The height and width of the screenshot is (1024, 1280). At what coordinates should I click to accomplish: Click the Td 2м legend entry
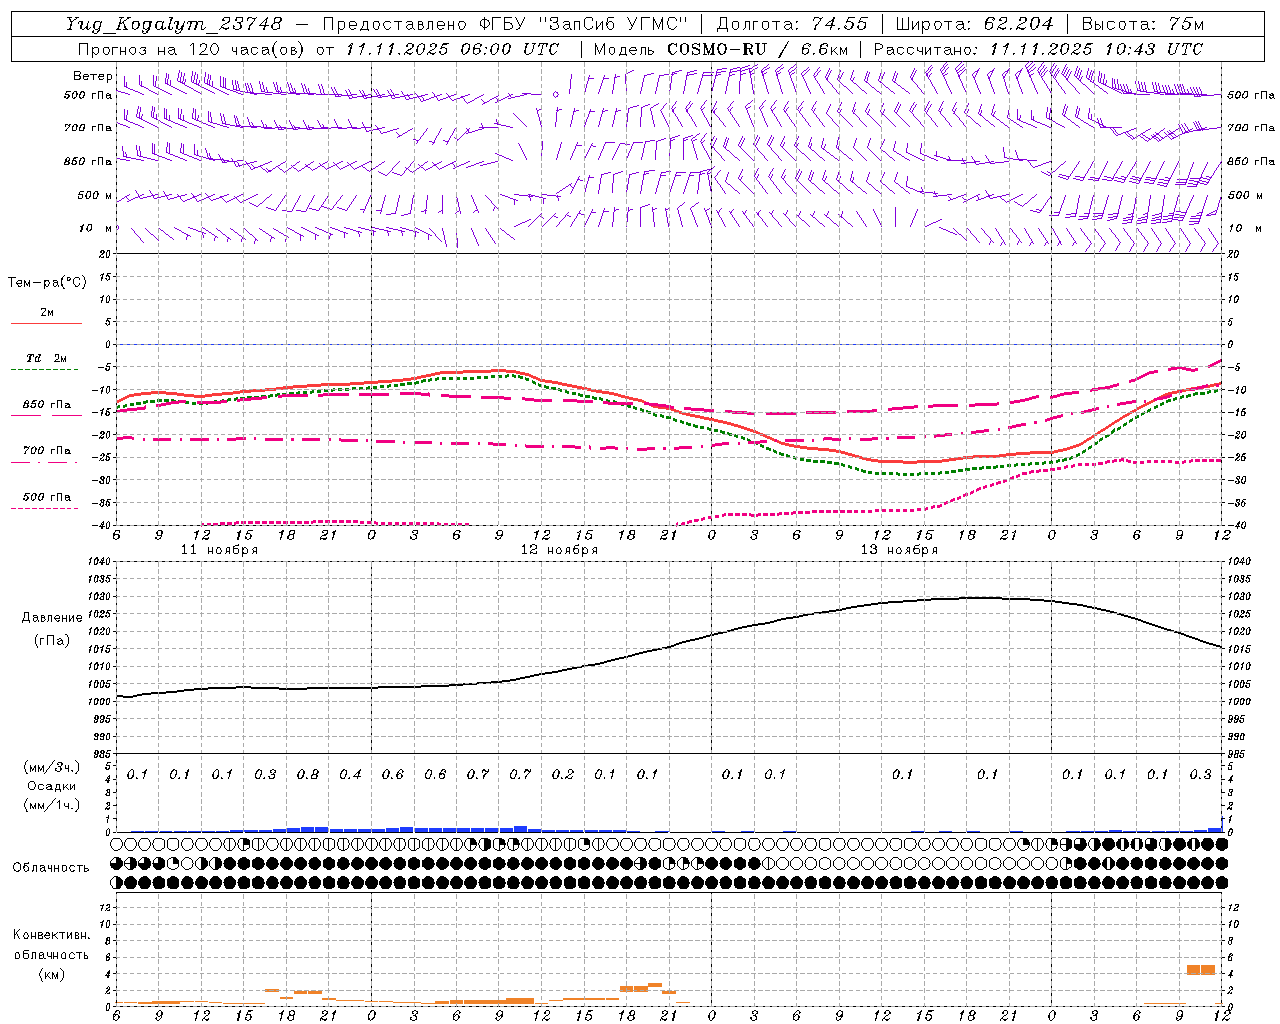(47, 358)
